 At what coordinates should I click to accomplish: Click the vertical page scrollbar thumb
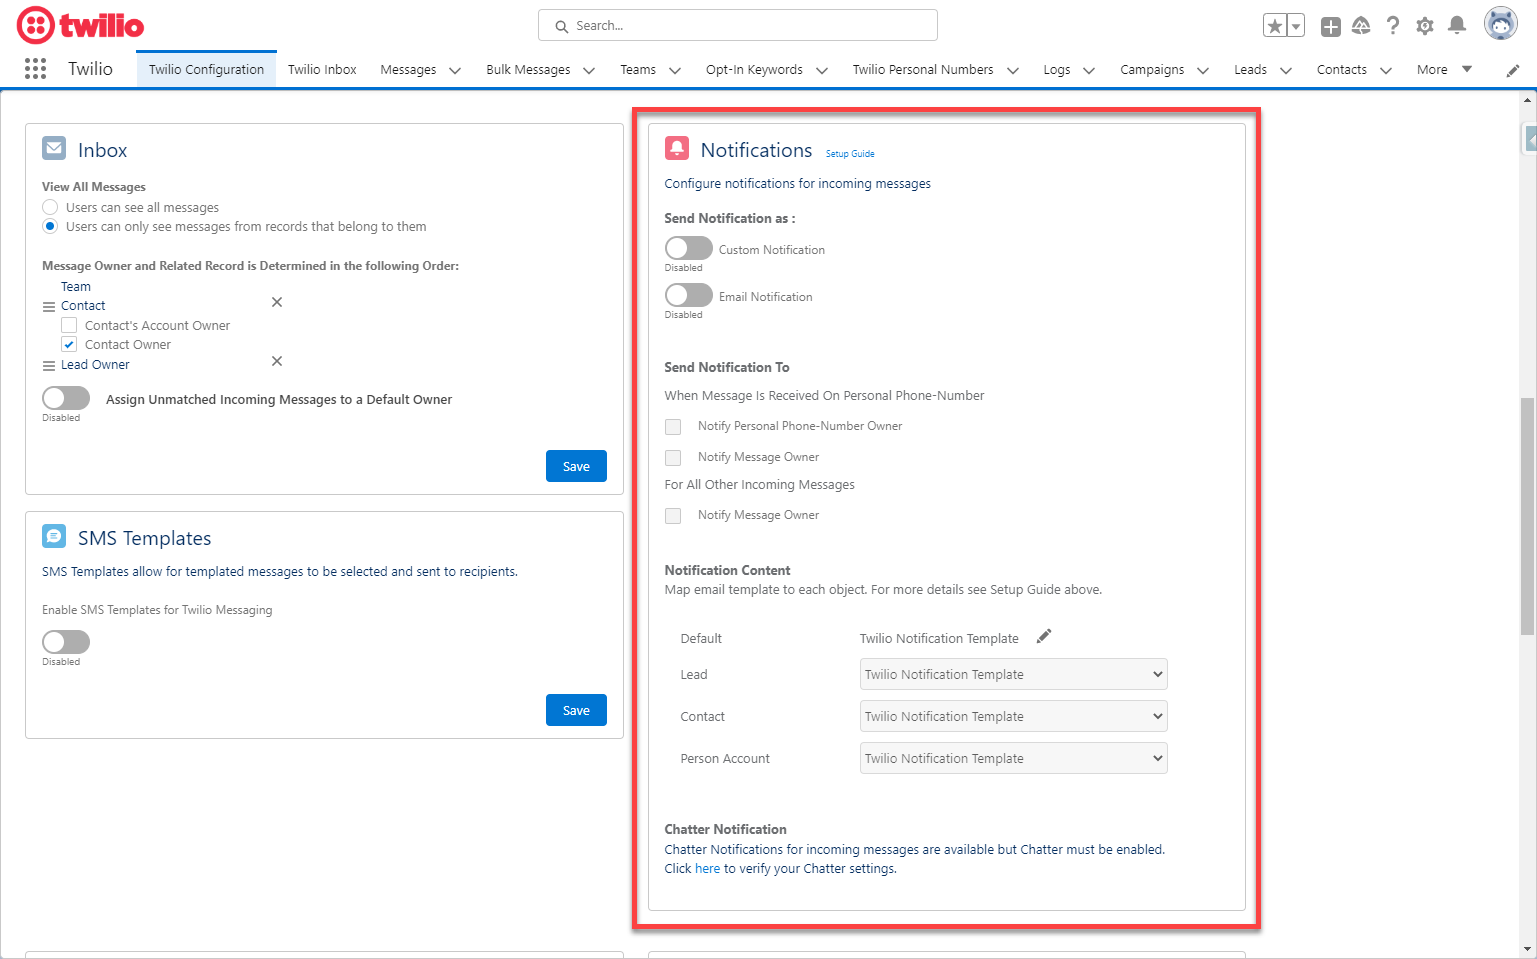point(1527,516)
